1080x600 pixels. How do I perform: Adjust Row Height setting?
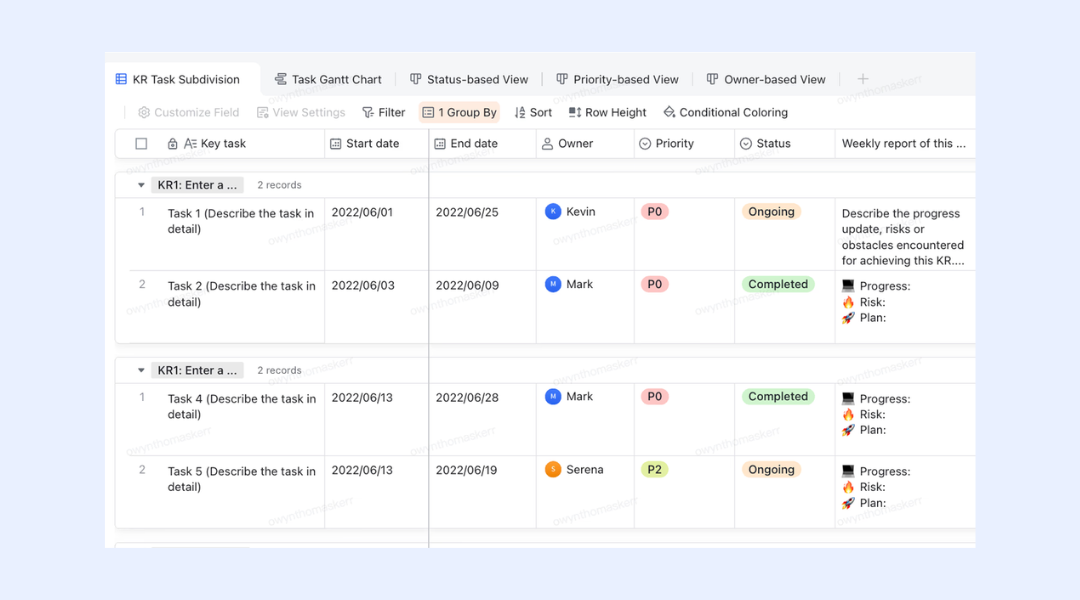coord(607,112)
